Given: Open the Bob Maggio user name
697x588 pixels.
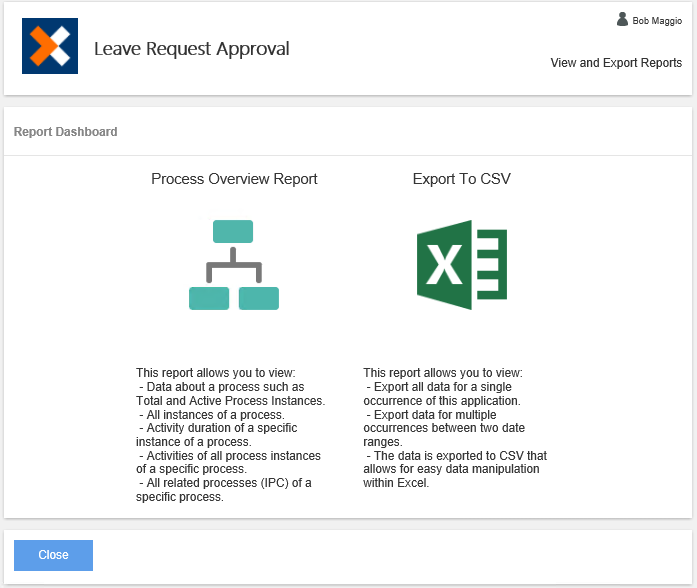Looking at the screenshot, I should point(657,21).
